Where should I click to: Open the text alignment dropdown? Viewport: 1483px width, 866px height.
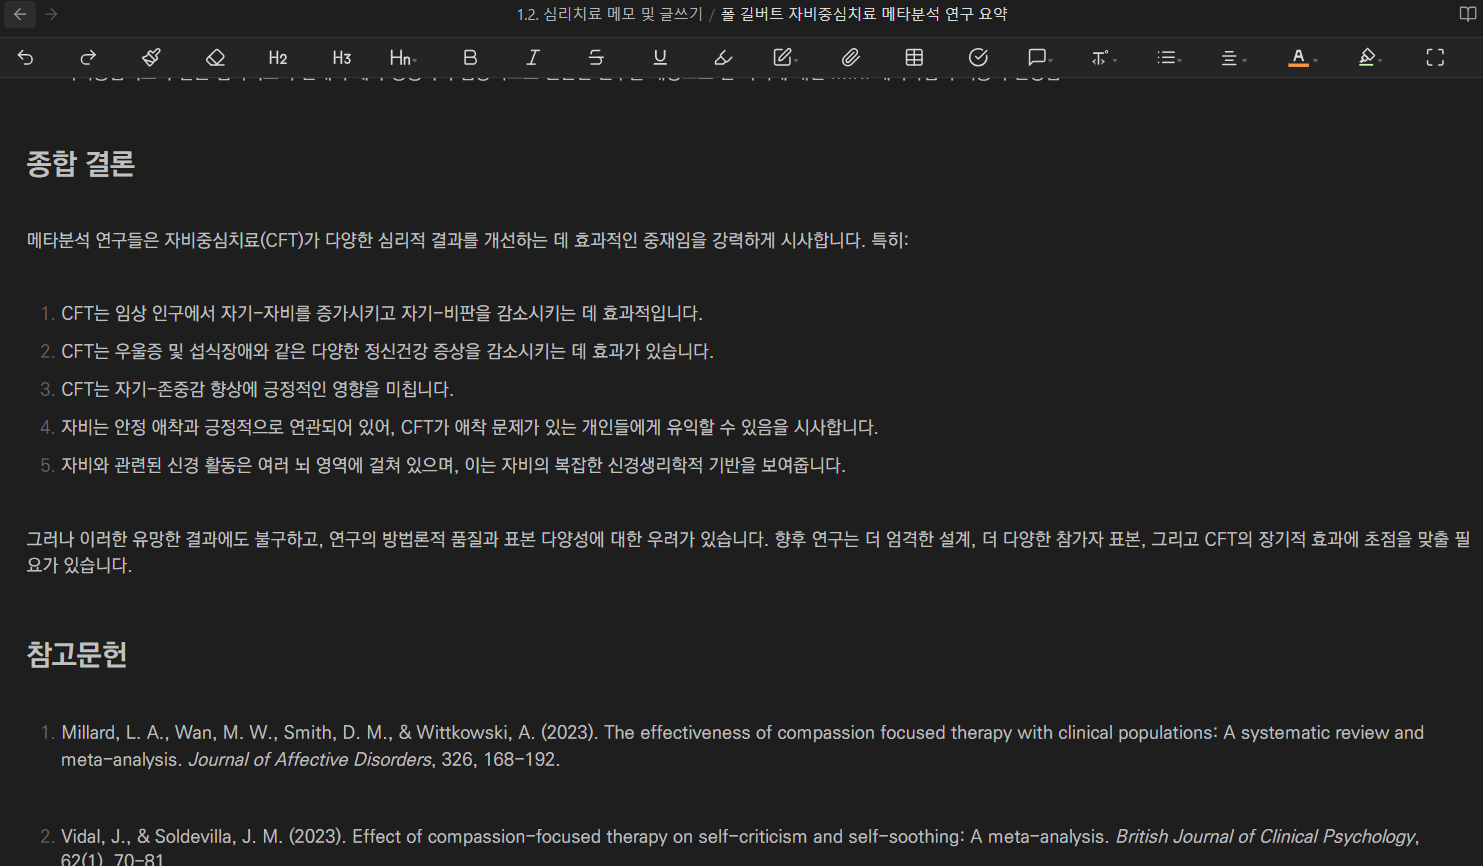(x=1232, y=58)
